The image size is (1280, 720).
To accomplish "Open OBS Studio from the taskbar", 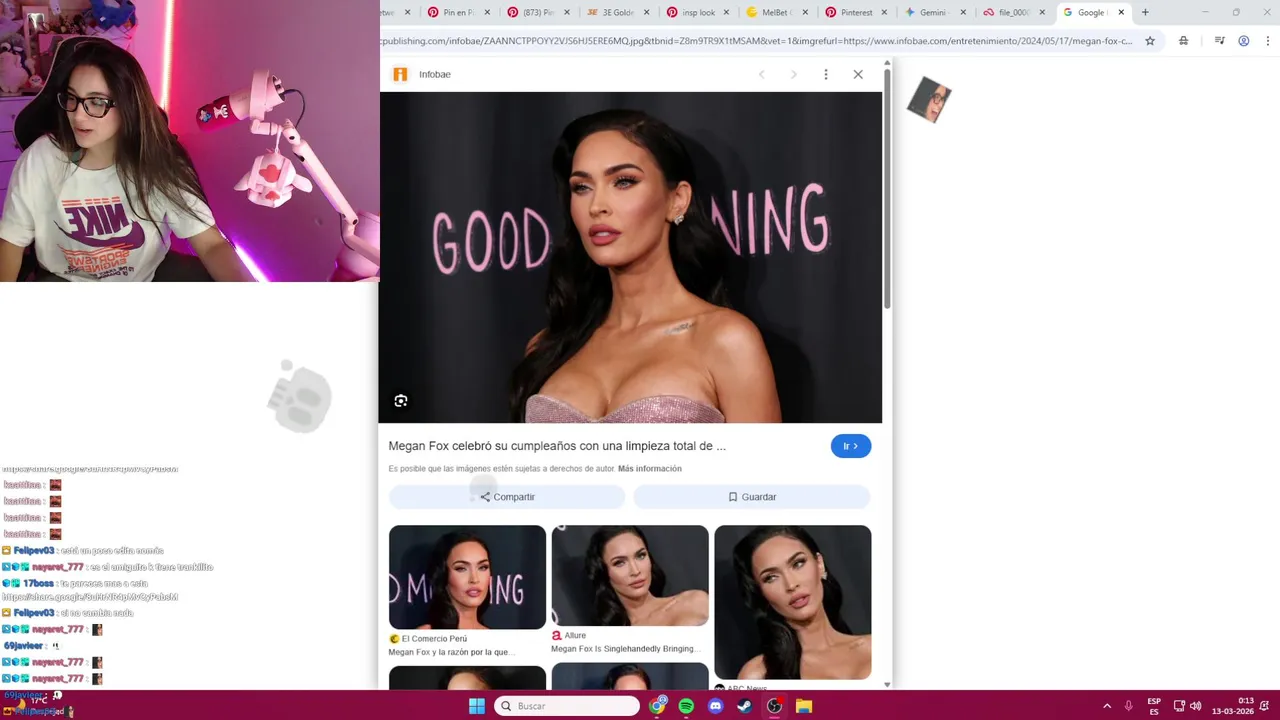I will (774, 706).
